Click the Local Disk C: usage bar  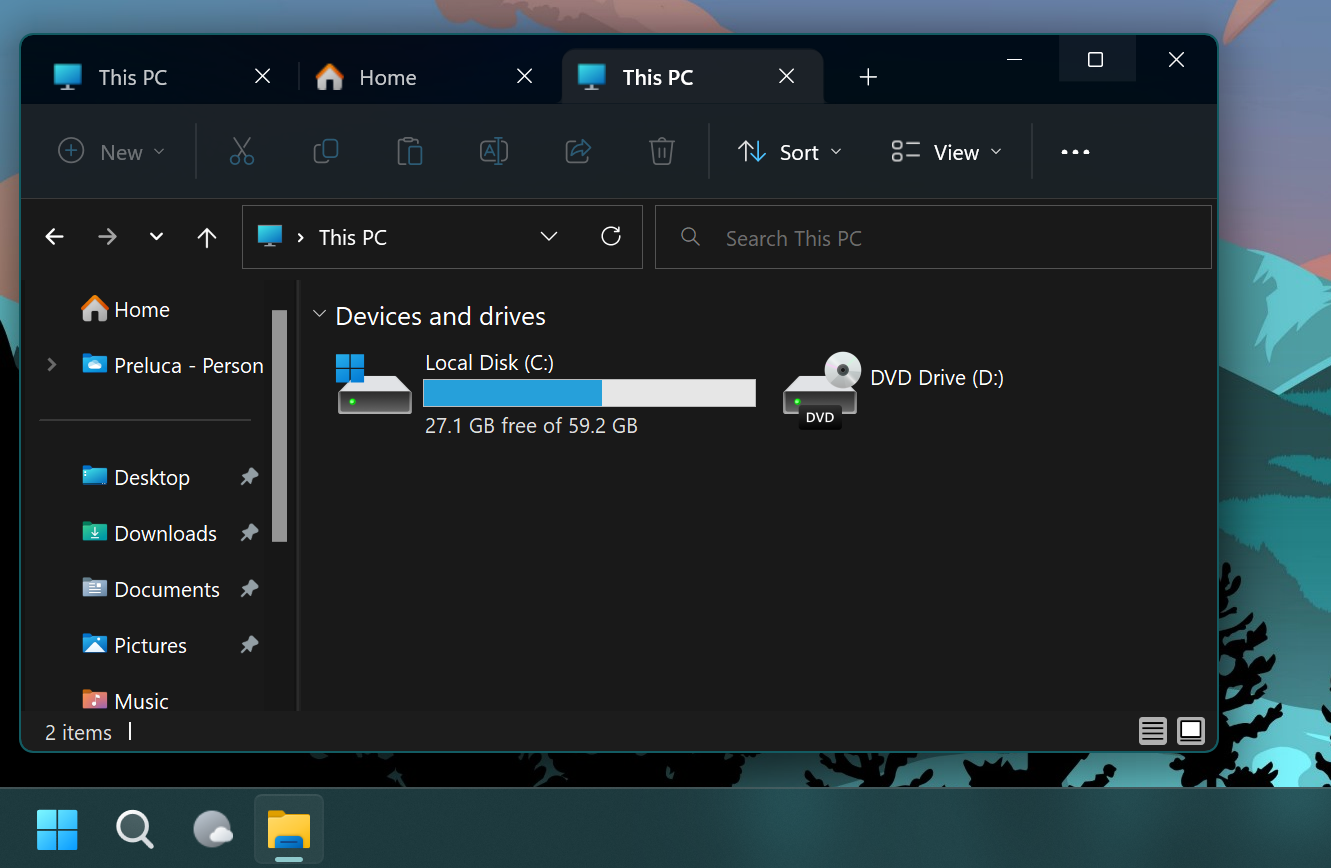588,392
